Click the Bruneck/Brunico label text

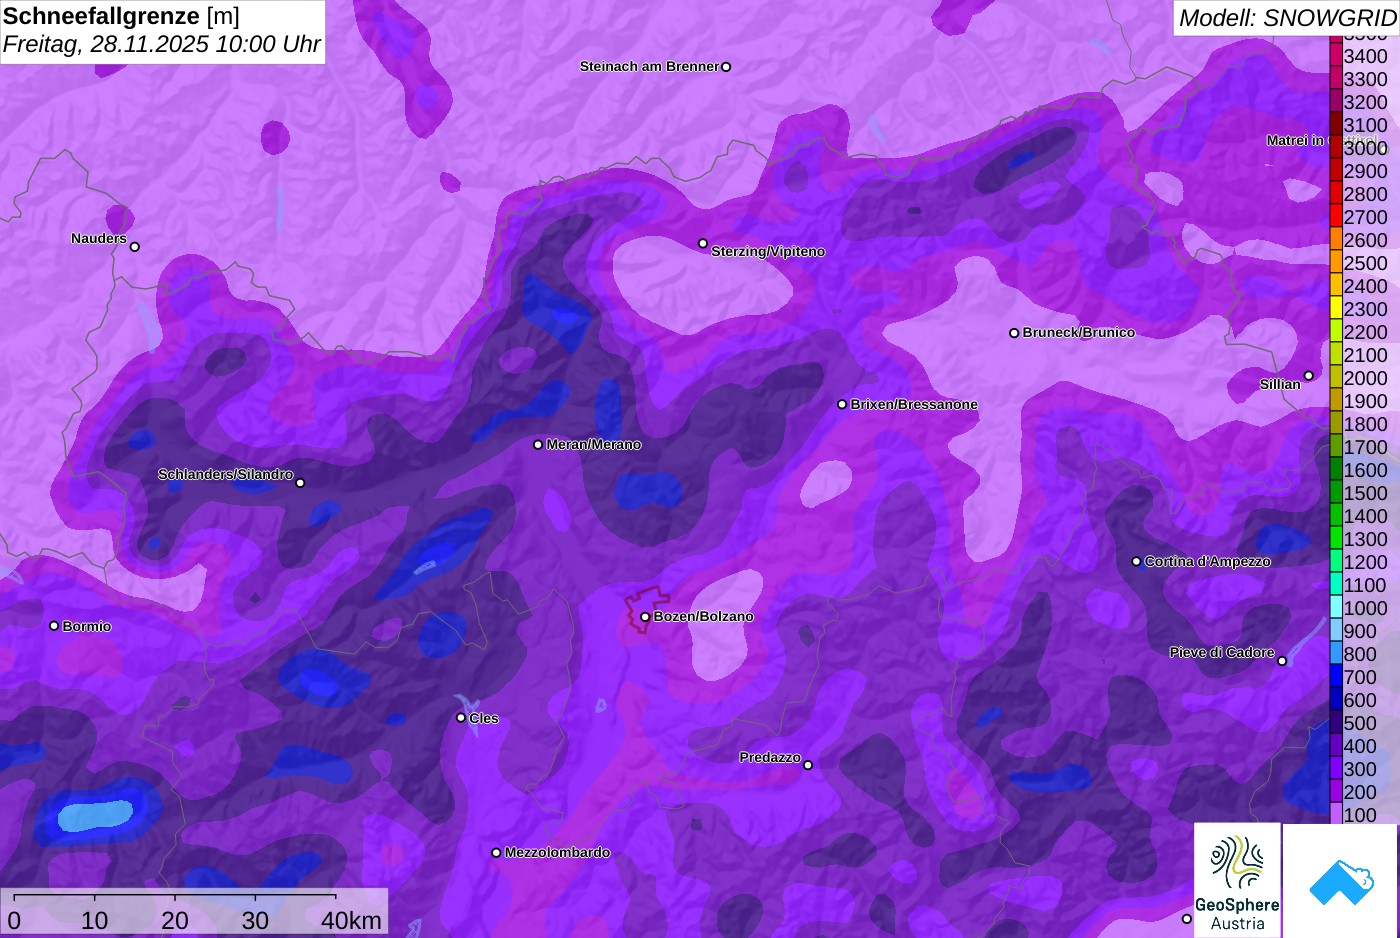click(x=1078, y=332)
